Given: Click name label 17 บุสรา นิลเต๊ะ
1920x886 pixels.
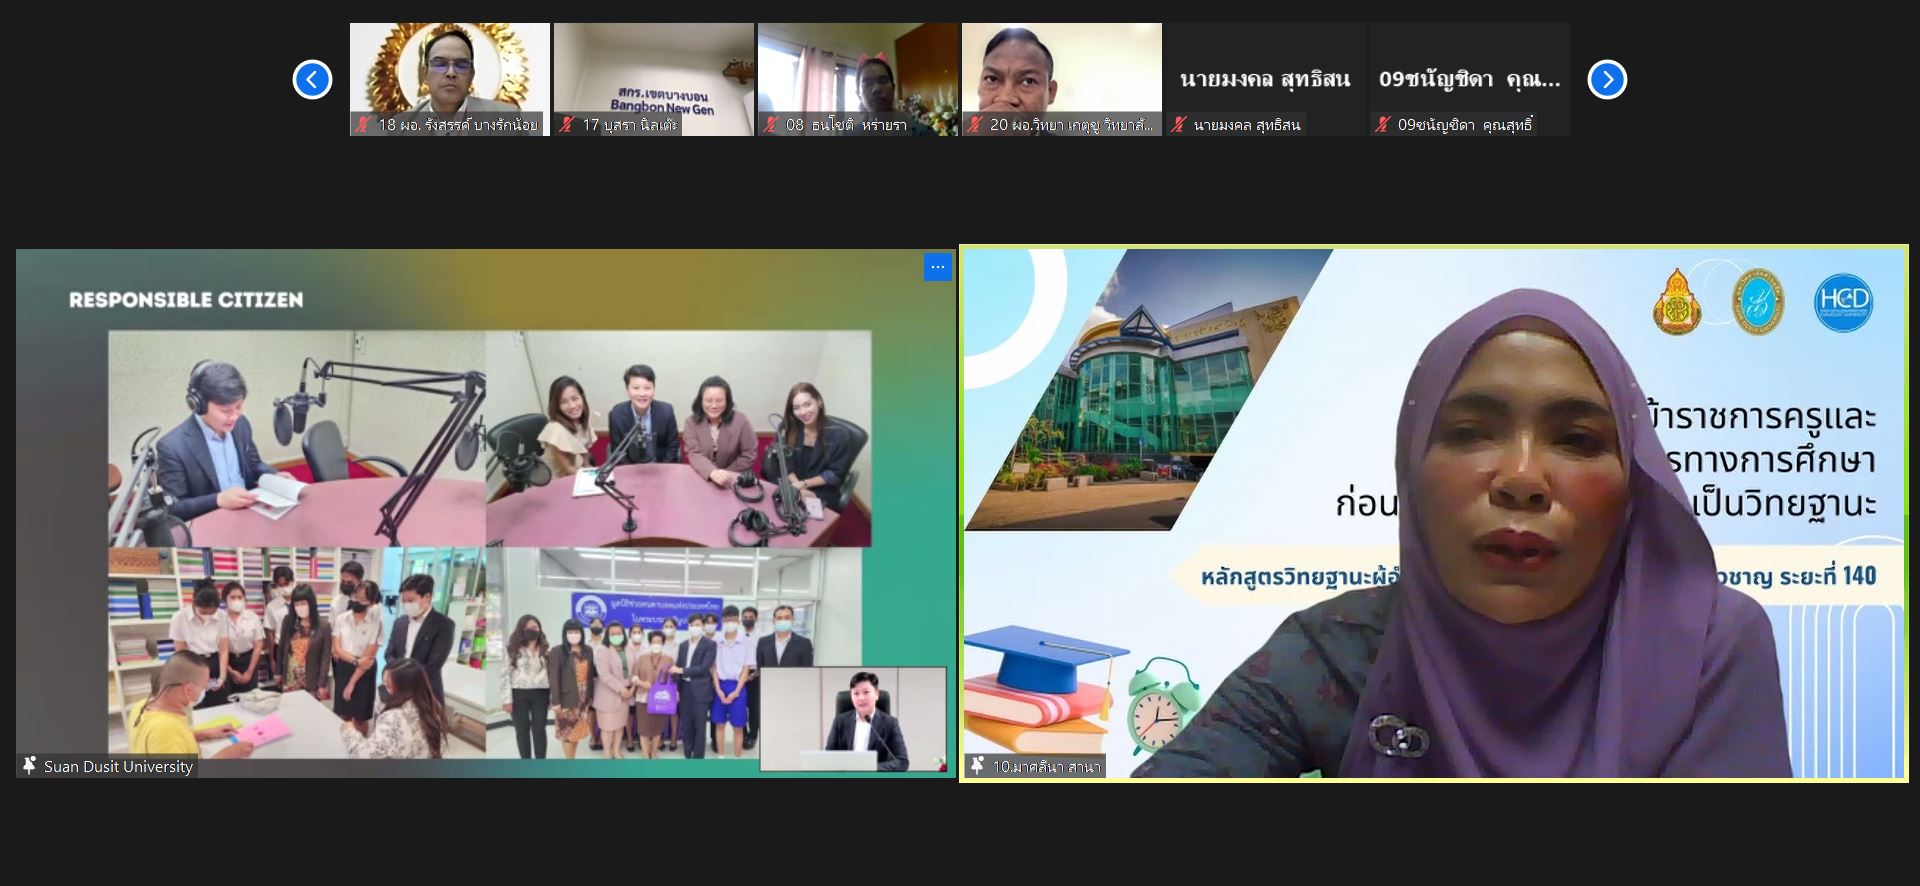Looking at the screenshot, I should point(630,125).
